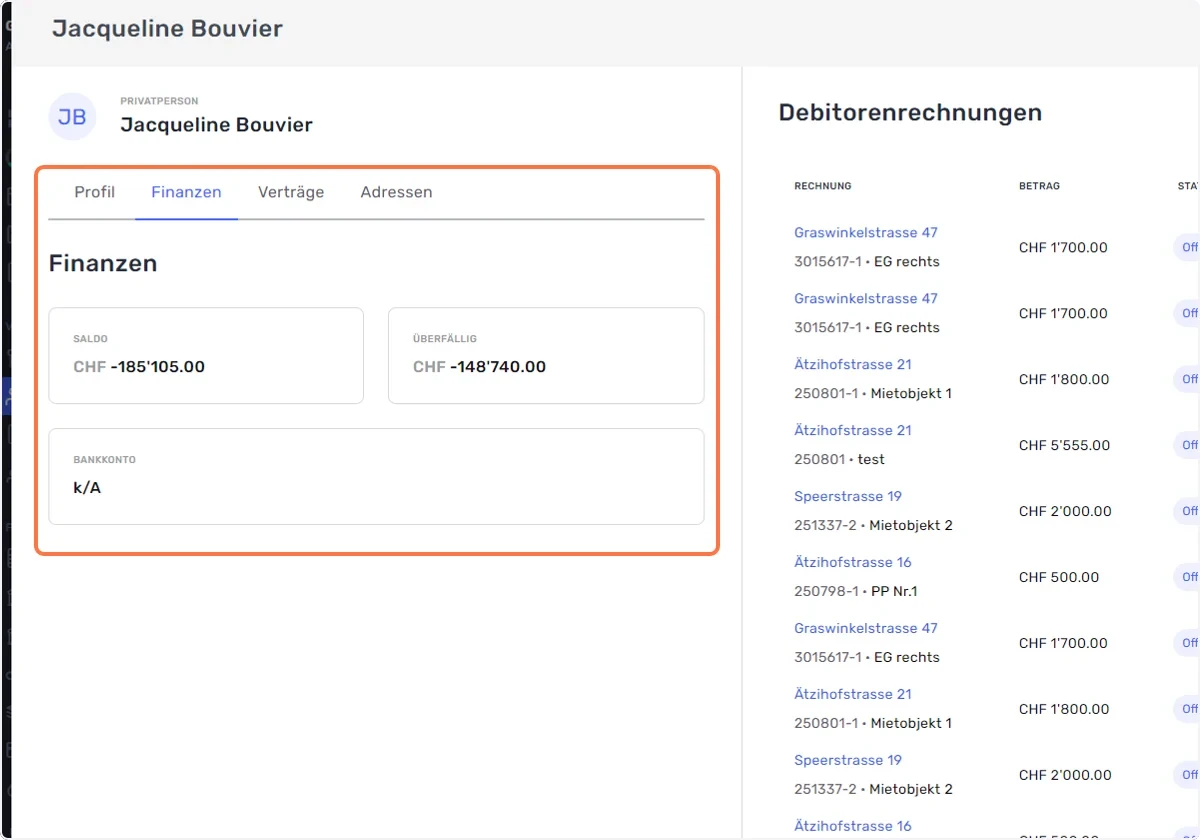Click the CHF 500.00 invoice amount
Image resolution: width=1200 pixels, height=840 pixels.
point(1059,577)
